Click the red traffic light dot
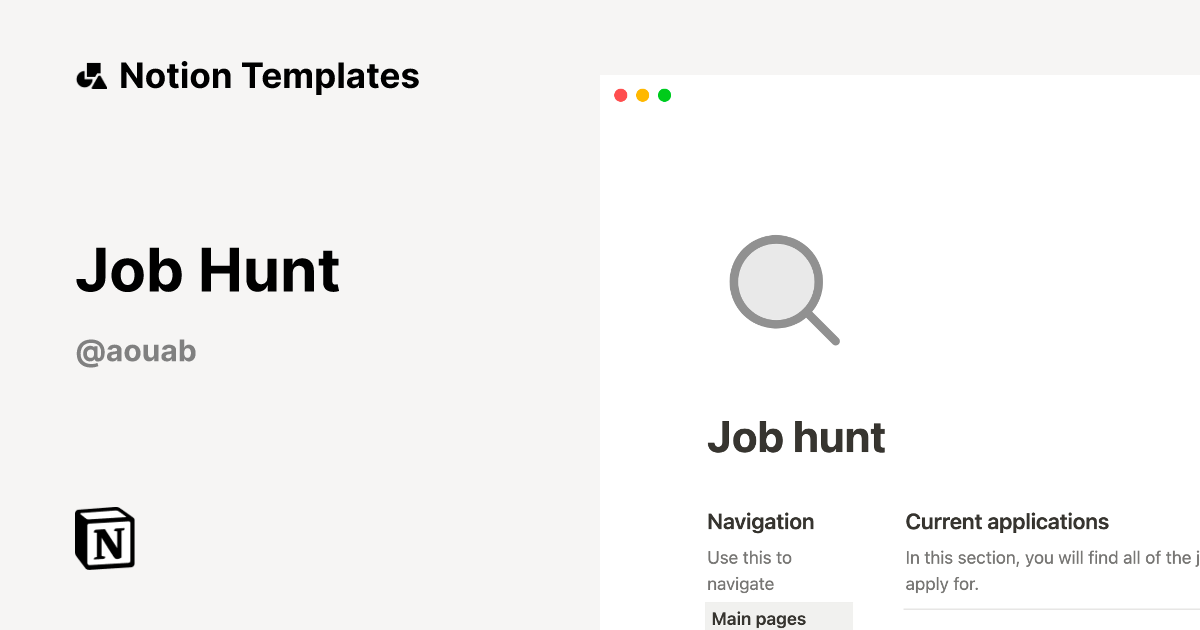Screen dimensions: 1200x630 click(x=621, y=95)
